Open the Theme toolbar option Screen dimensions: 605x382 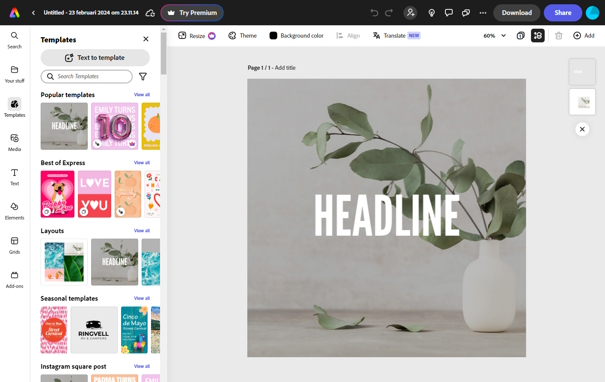pos(242,35)
